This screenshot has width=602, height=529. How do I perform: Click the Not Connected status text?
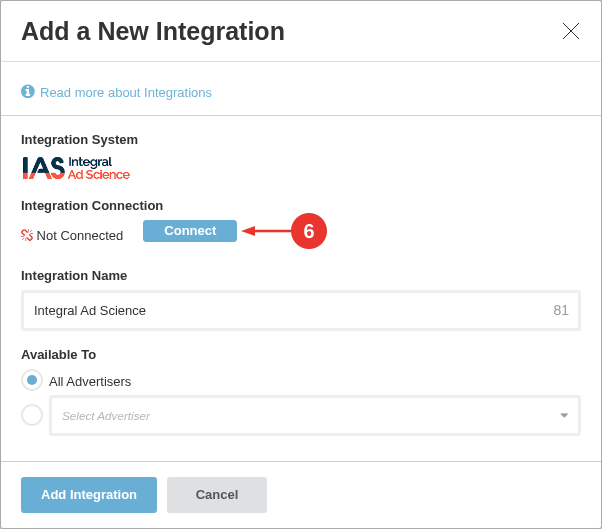80,235
